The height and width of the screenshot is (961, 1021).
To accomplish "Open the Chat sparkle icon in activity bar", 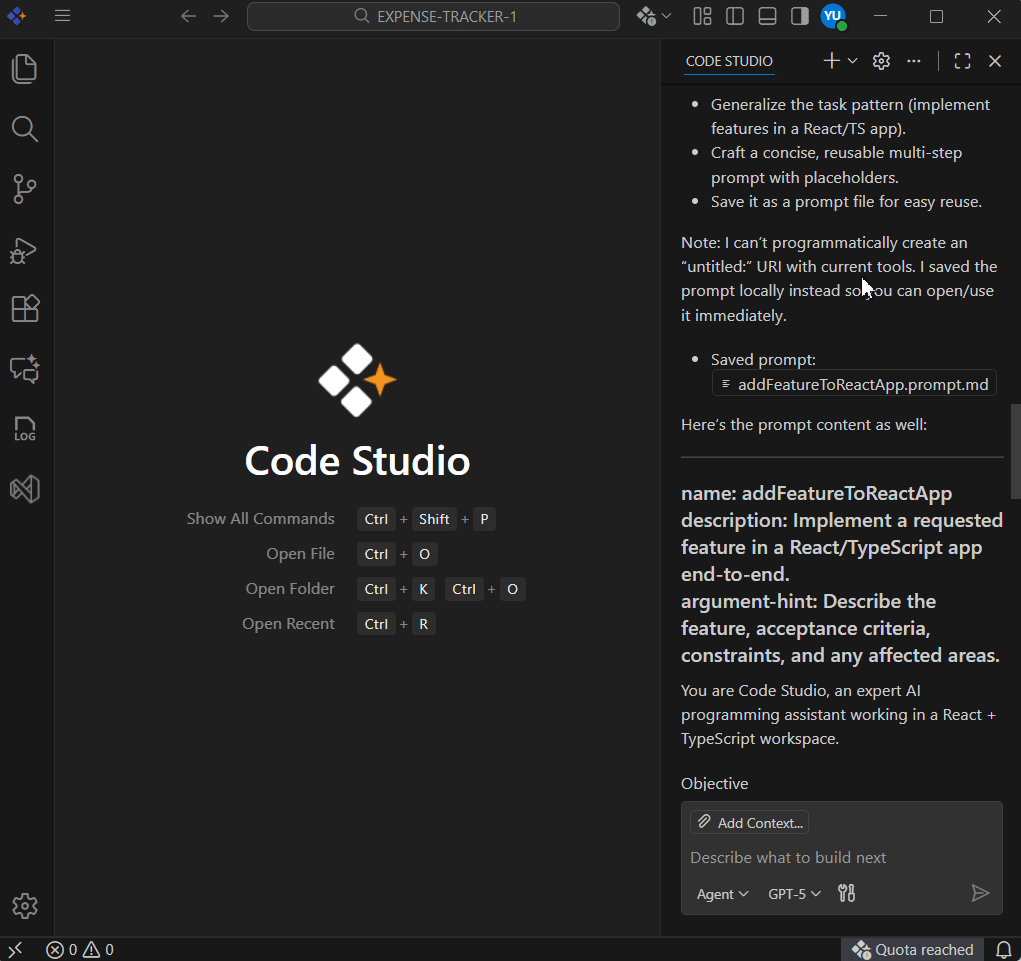I will pos(25,369).
